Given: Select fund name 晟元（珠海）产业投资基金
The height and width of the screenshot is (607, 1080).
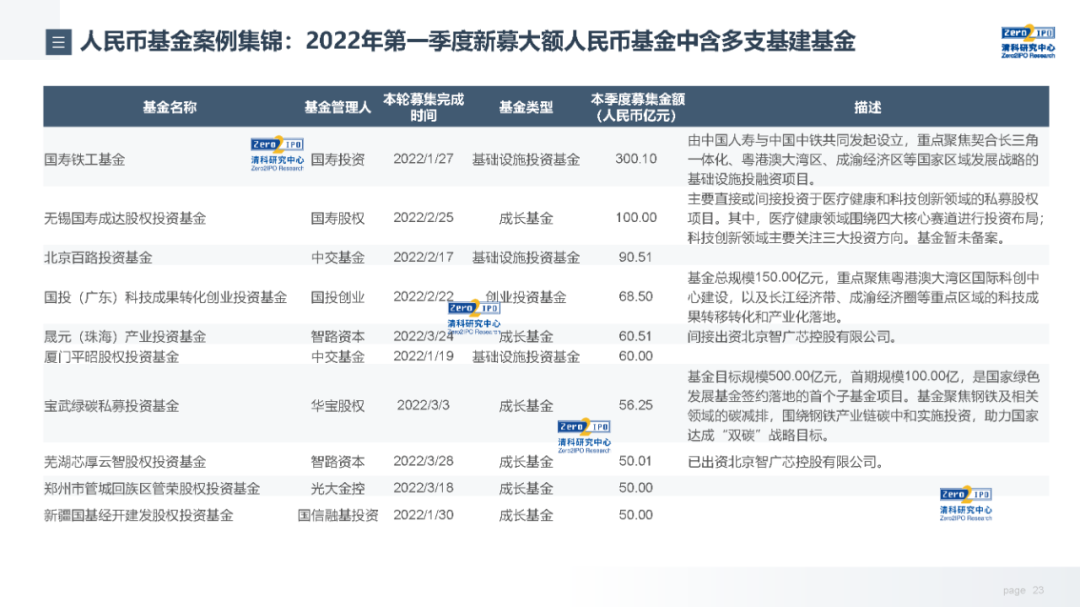Looking at the screenshot, I should (125, 337).
